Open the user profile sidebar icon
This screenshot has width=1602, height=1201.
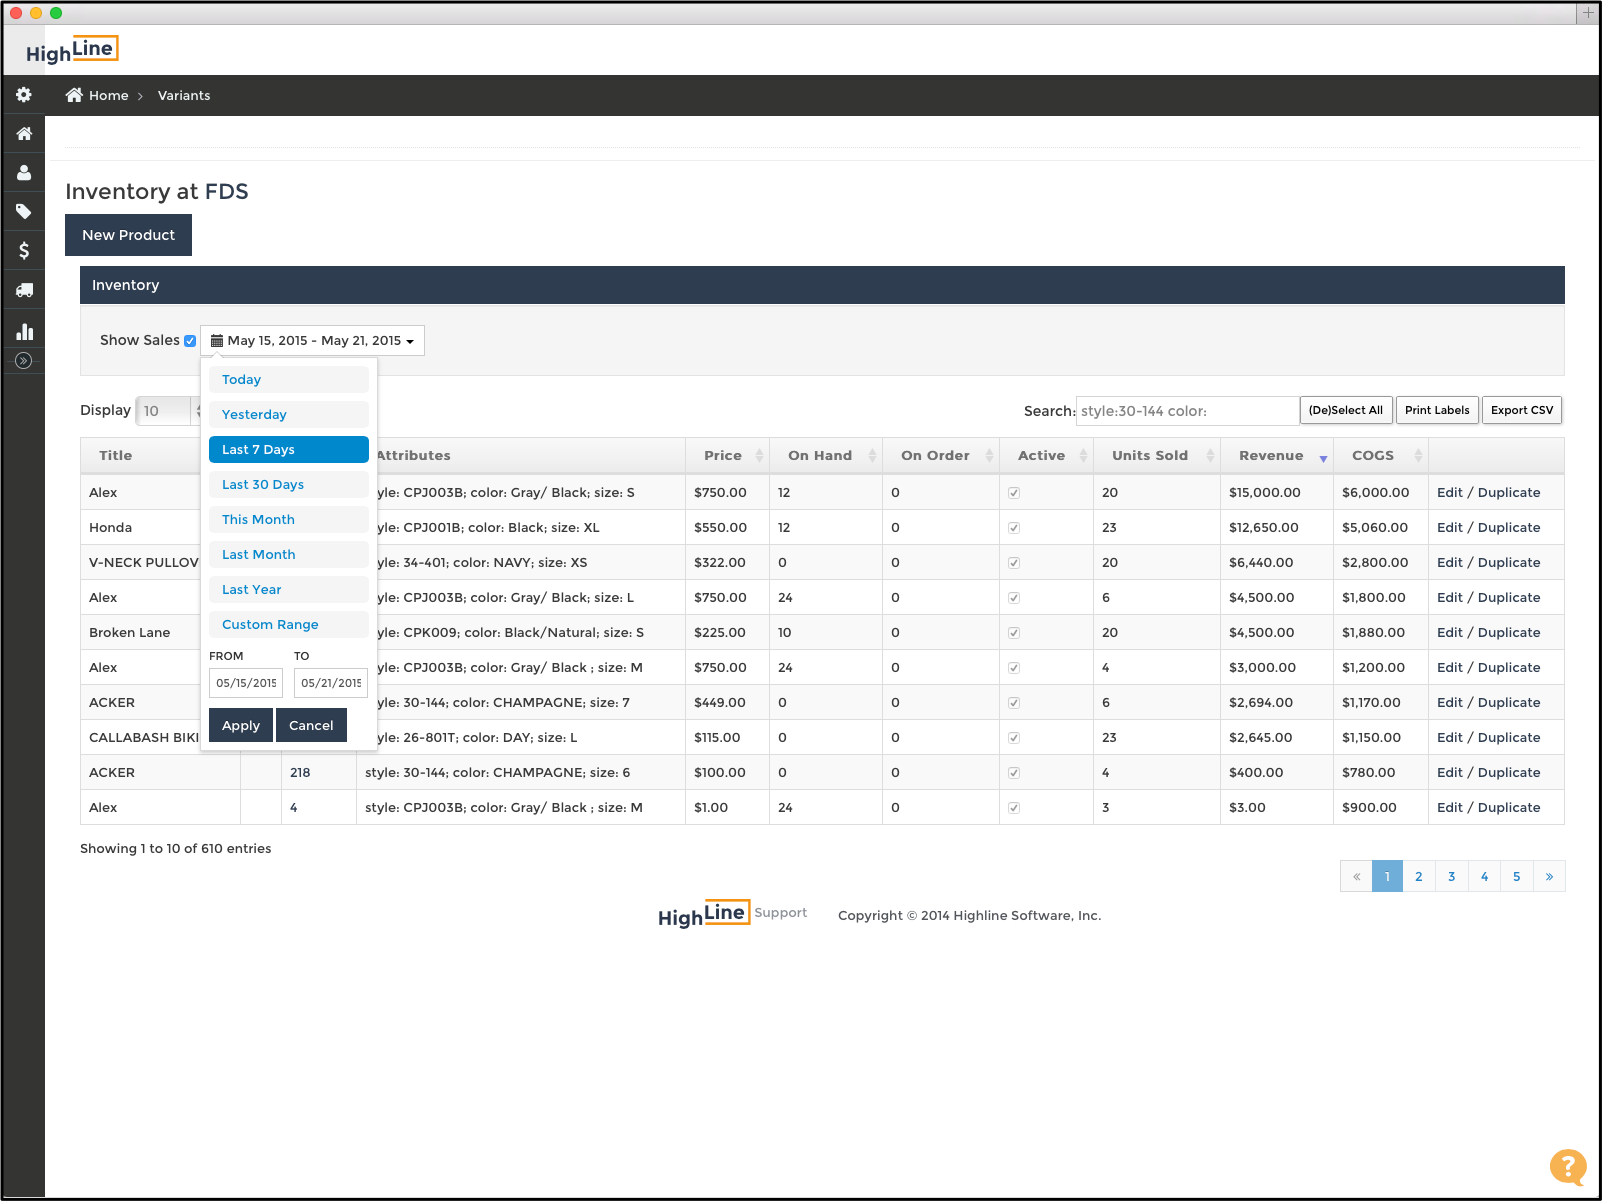24,173
